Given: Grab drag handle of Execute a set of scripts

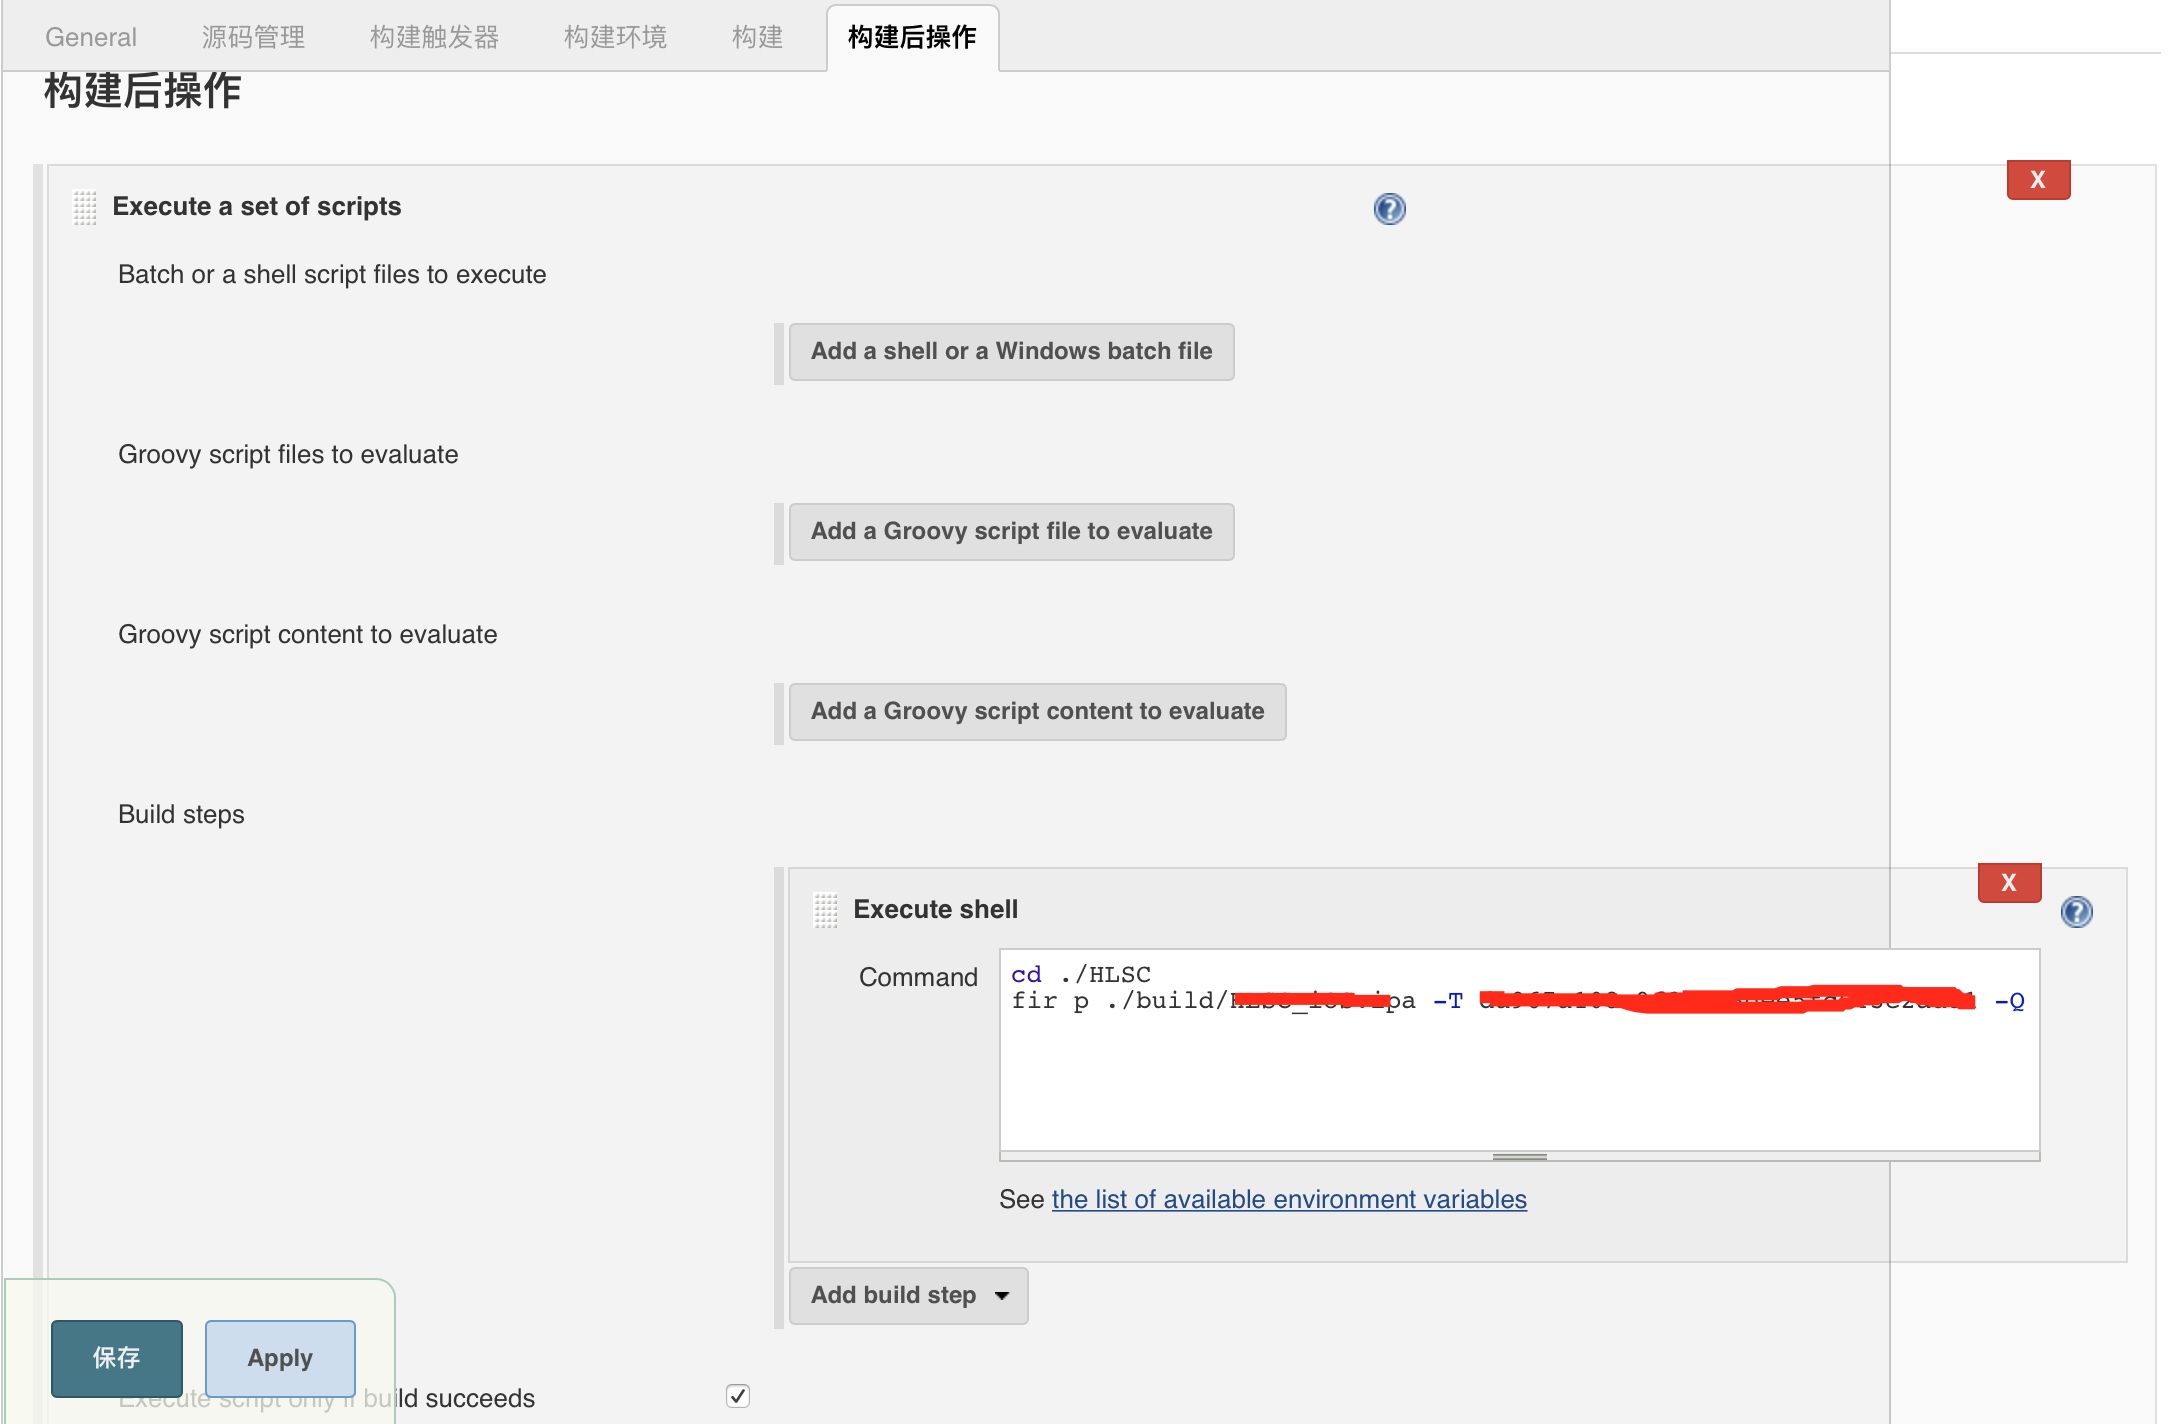Looking at the screenshot, I should (85, 208).
